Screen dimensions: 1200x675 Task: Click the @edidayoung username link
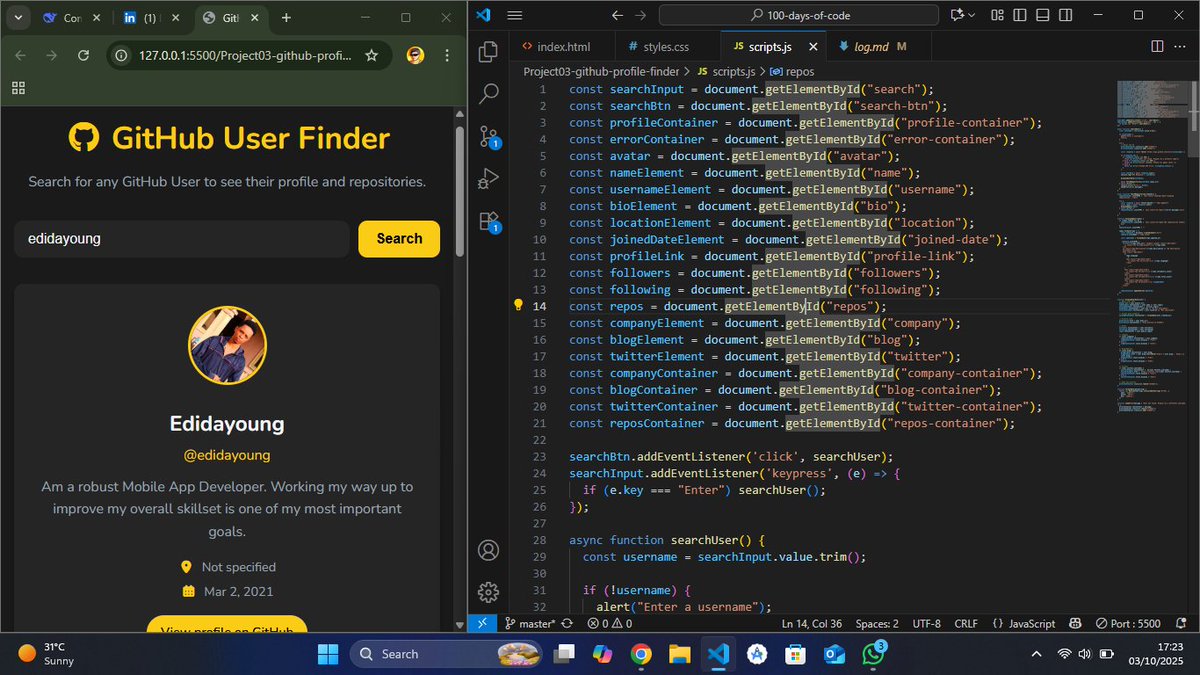tap(227, 455)
